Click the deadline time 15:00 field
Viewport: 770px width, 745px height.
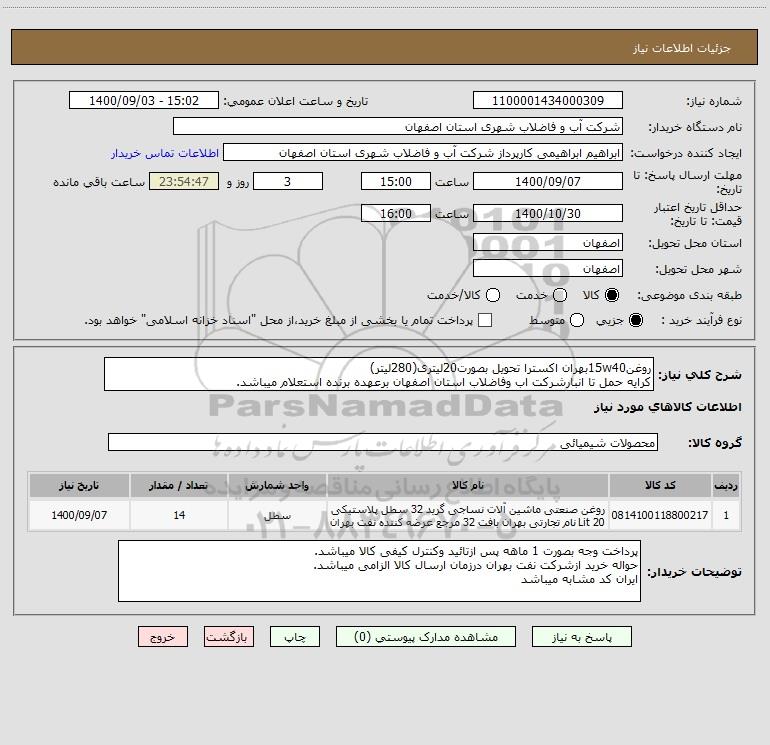396,181
